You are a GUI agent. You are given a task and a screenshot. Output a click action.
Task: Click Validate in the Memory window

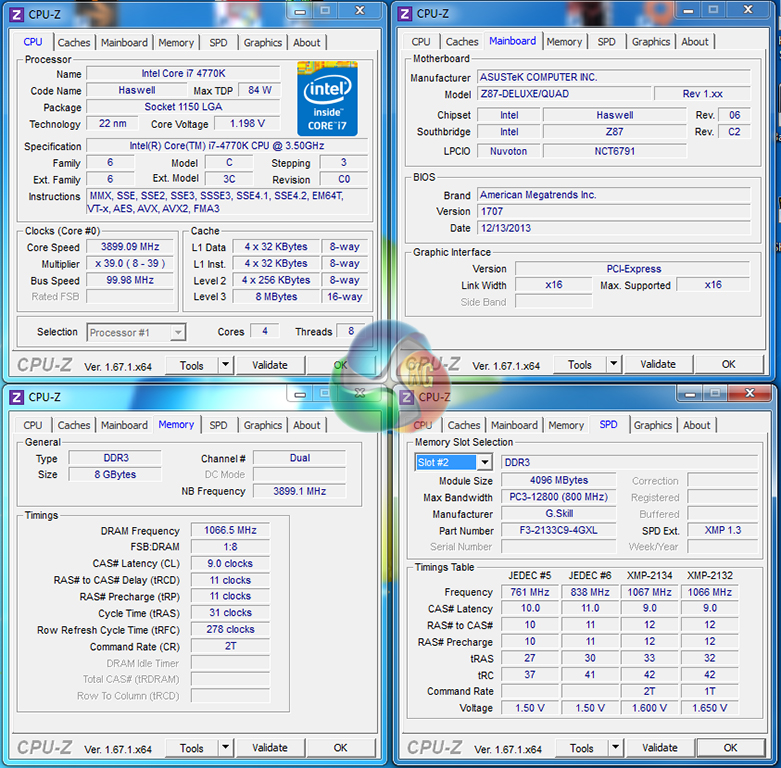[x=269, y=748]
